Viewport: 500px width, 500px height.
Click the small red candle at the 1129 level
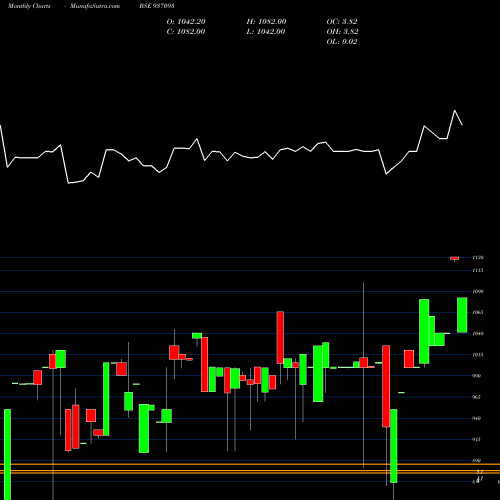454,258
